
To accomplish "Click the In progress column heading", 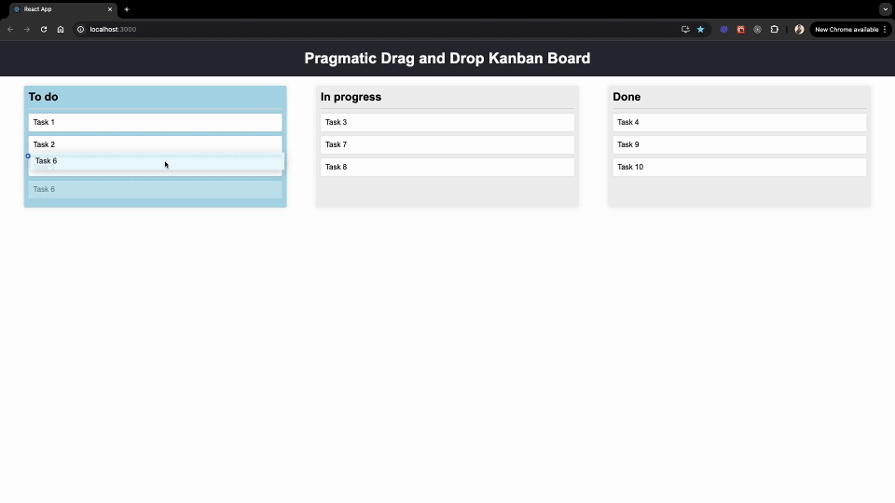I will 350,97.
